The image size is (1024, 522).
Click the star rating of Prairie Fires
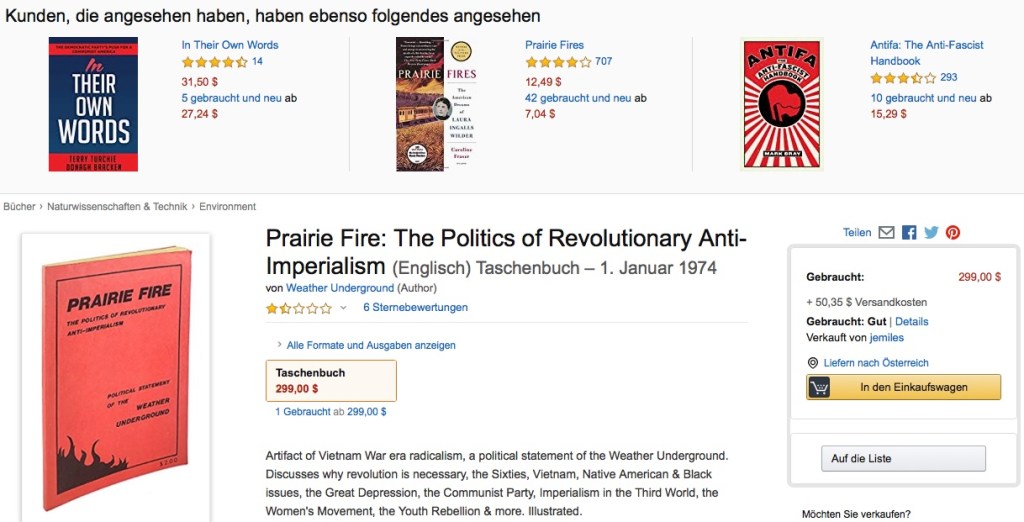tap(558, 62)
